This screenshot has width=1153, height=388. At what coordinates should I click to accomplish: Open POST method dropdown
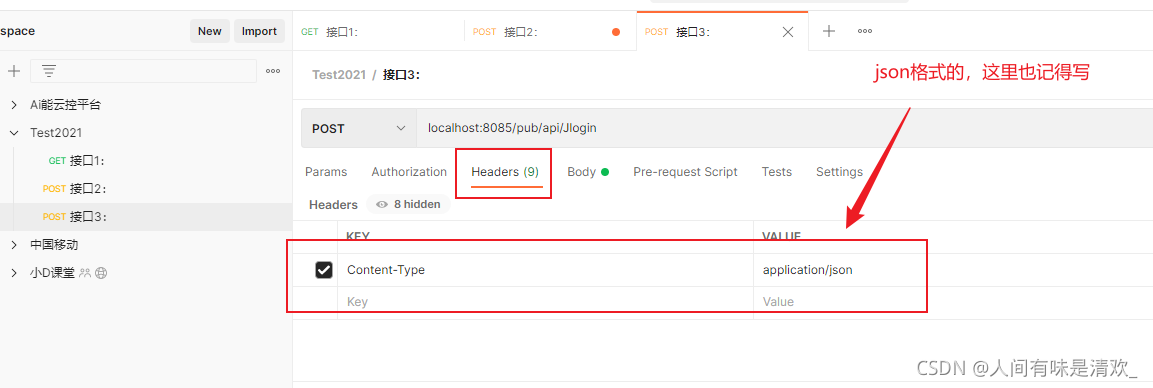(x=358, y=128)
